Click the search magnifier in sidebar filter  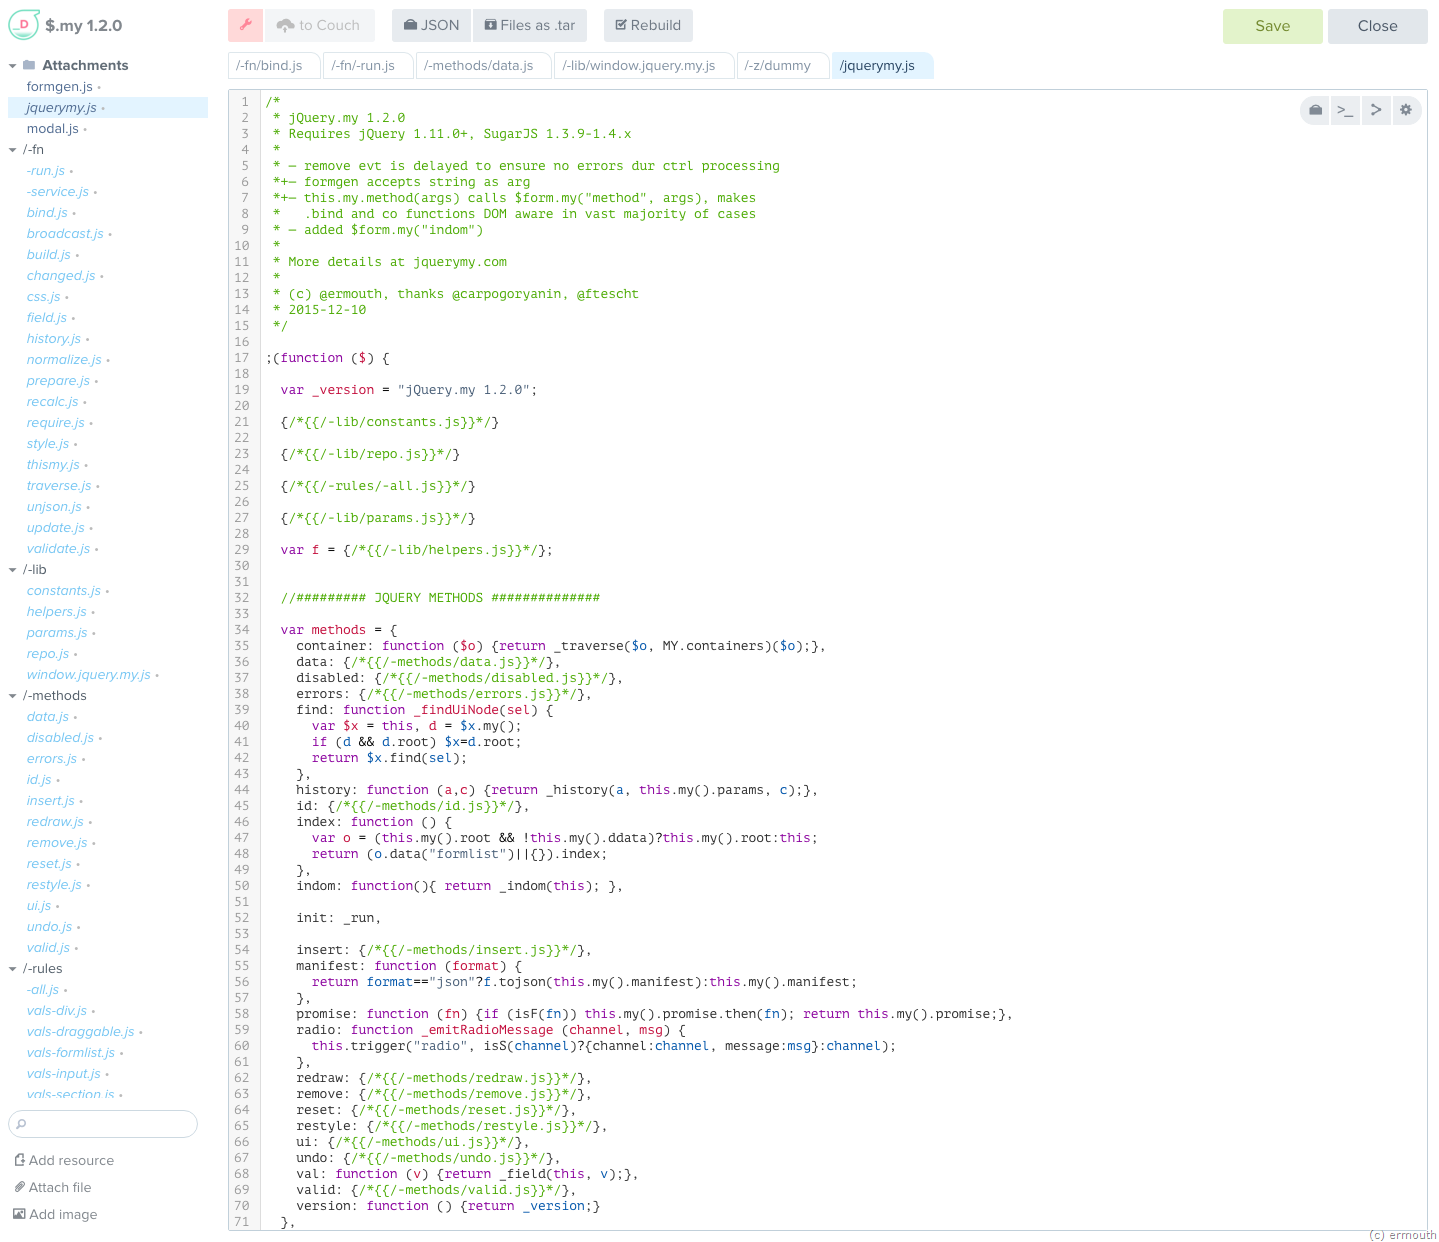click(21, 1124)
